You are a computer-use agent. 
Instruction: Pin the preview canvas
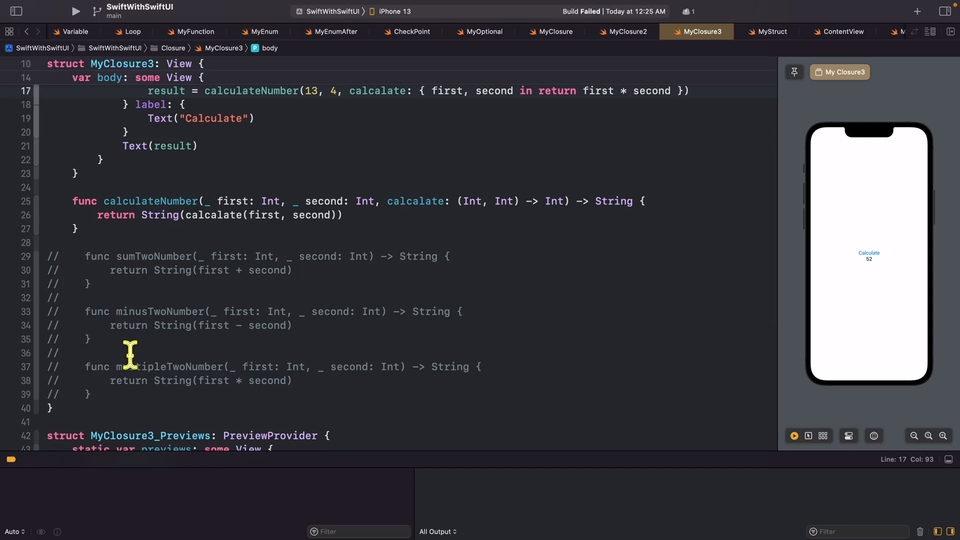click(794, 72)
